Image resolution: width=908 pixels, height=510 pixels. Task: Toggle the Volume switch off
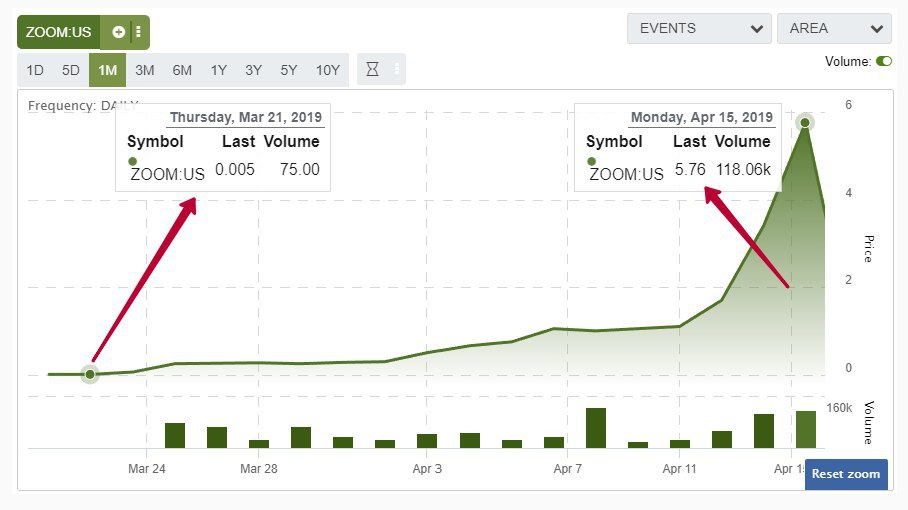[x=883, y=62]
